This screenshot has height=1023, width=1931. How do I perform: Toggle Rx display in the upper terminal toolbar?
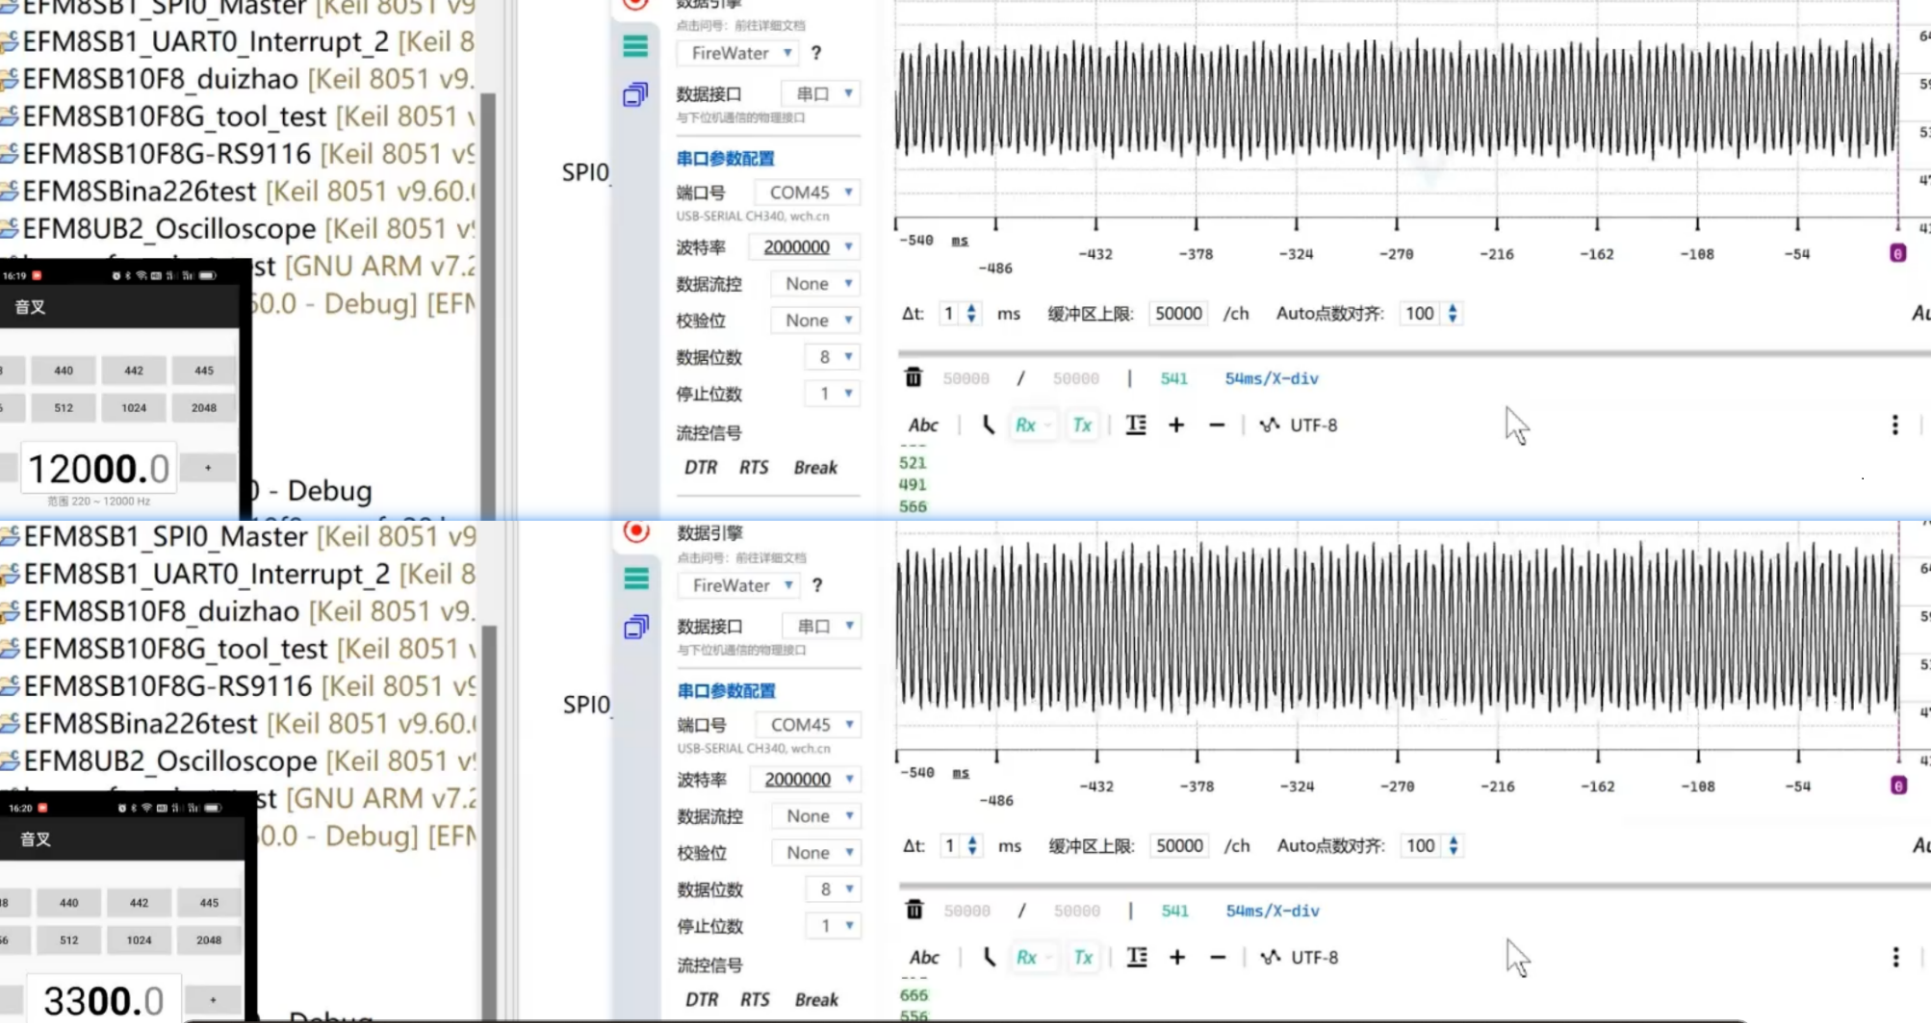(x=1026, y=425)
